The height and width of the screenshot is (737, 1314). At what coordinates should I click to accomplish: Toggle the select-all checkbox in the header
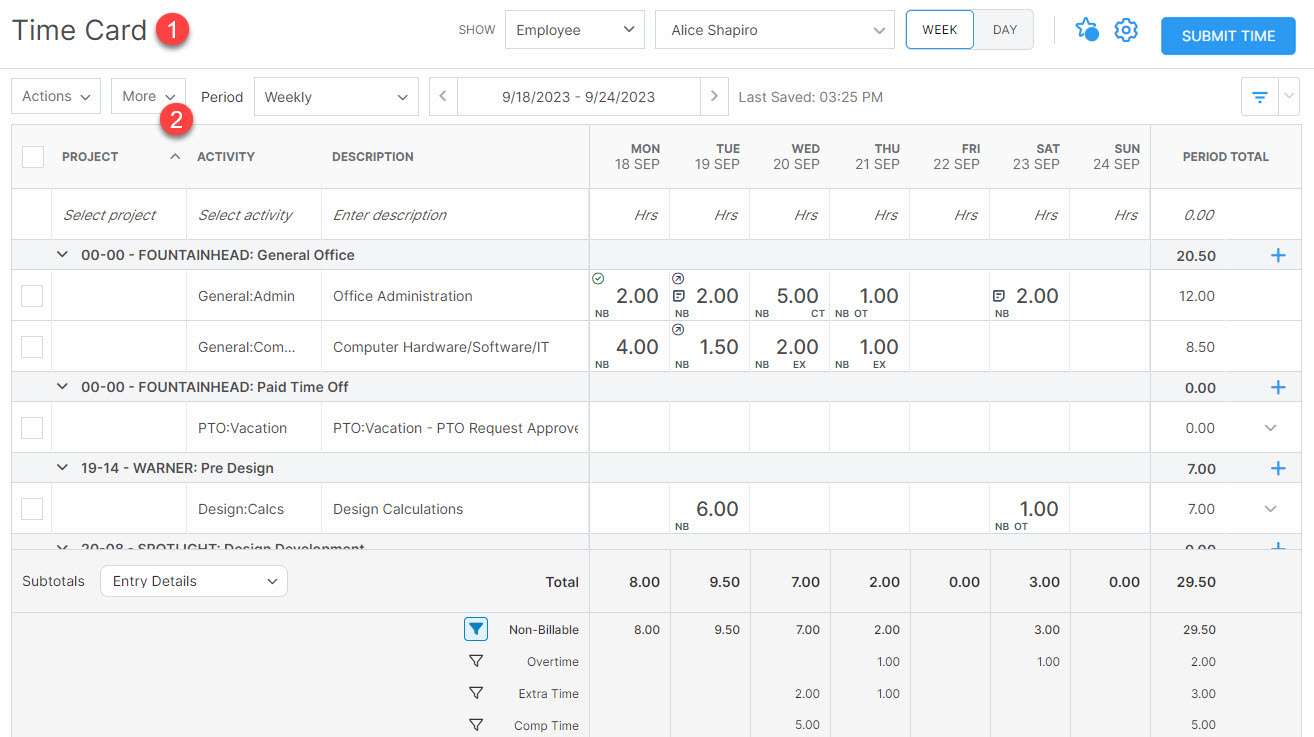tap(31, 156)
